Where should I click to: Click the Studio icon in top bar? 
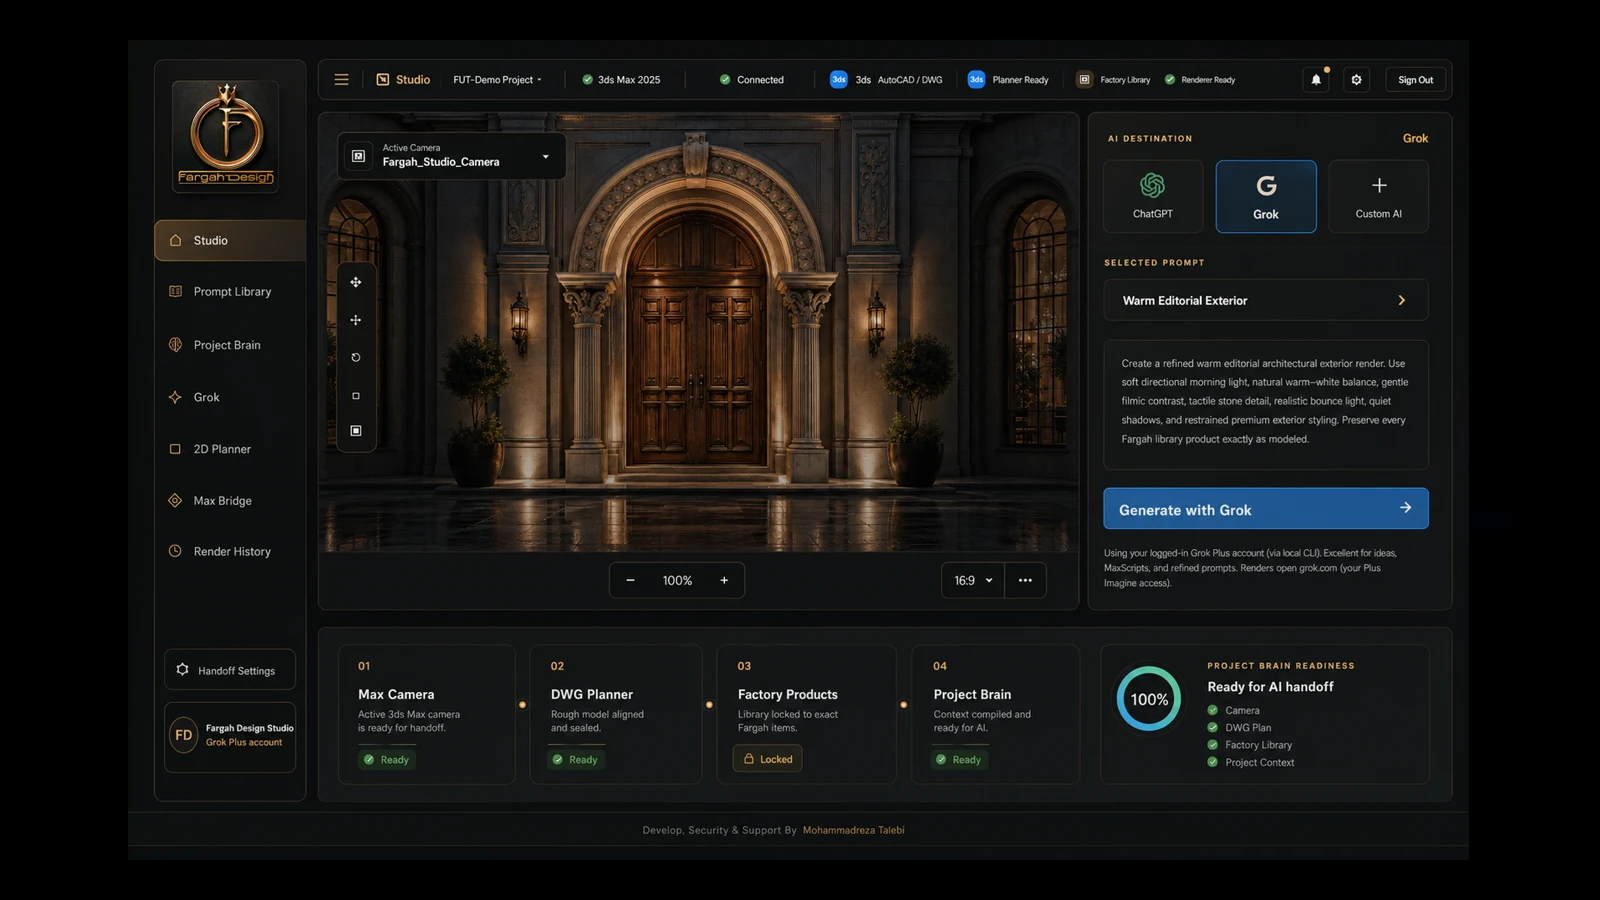click(382, 80)
